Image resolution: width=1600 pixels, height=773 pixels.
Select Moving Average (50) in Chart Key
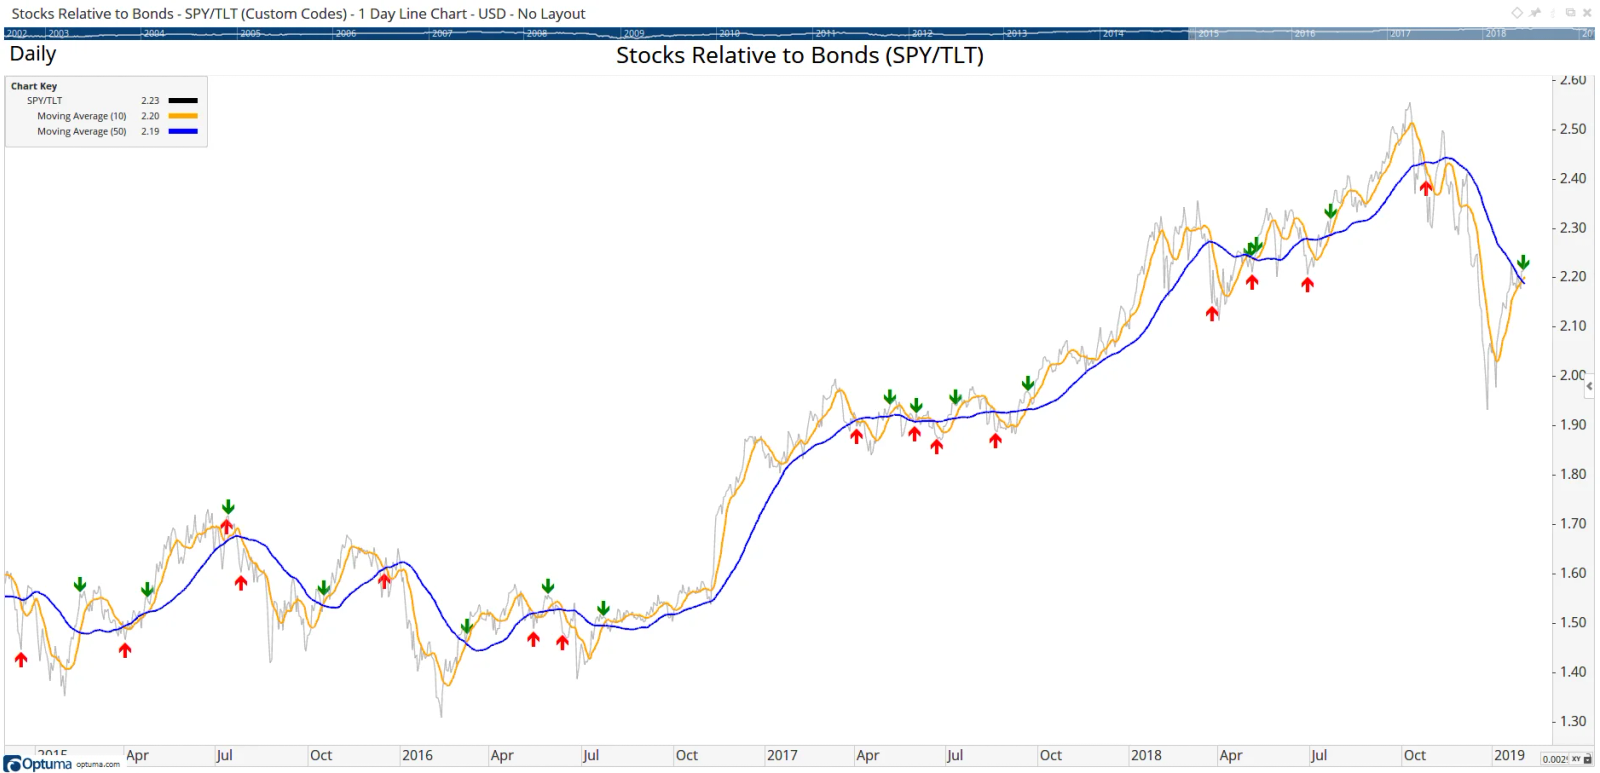(82, 131)
